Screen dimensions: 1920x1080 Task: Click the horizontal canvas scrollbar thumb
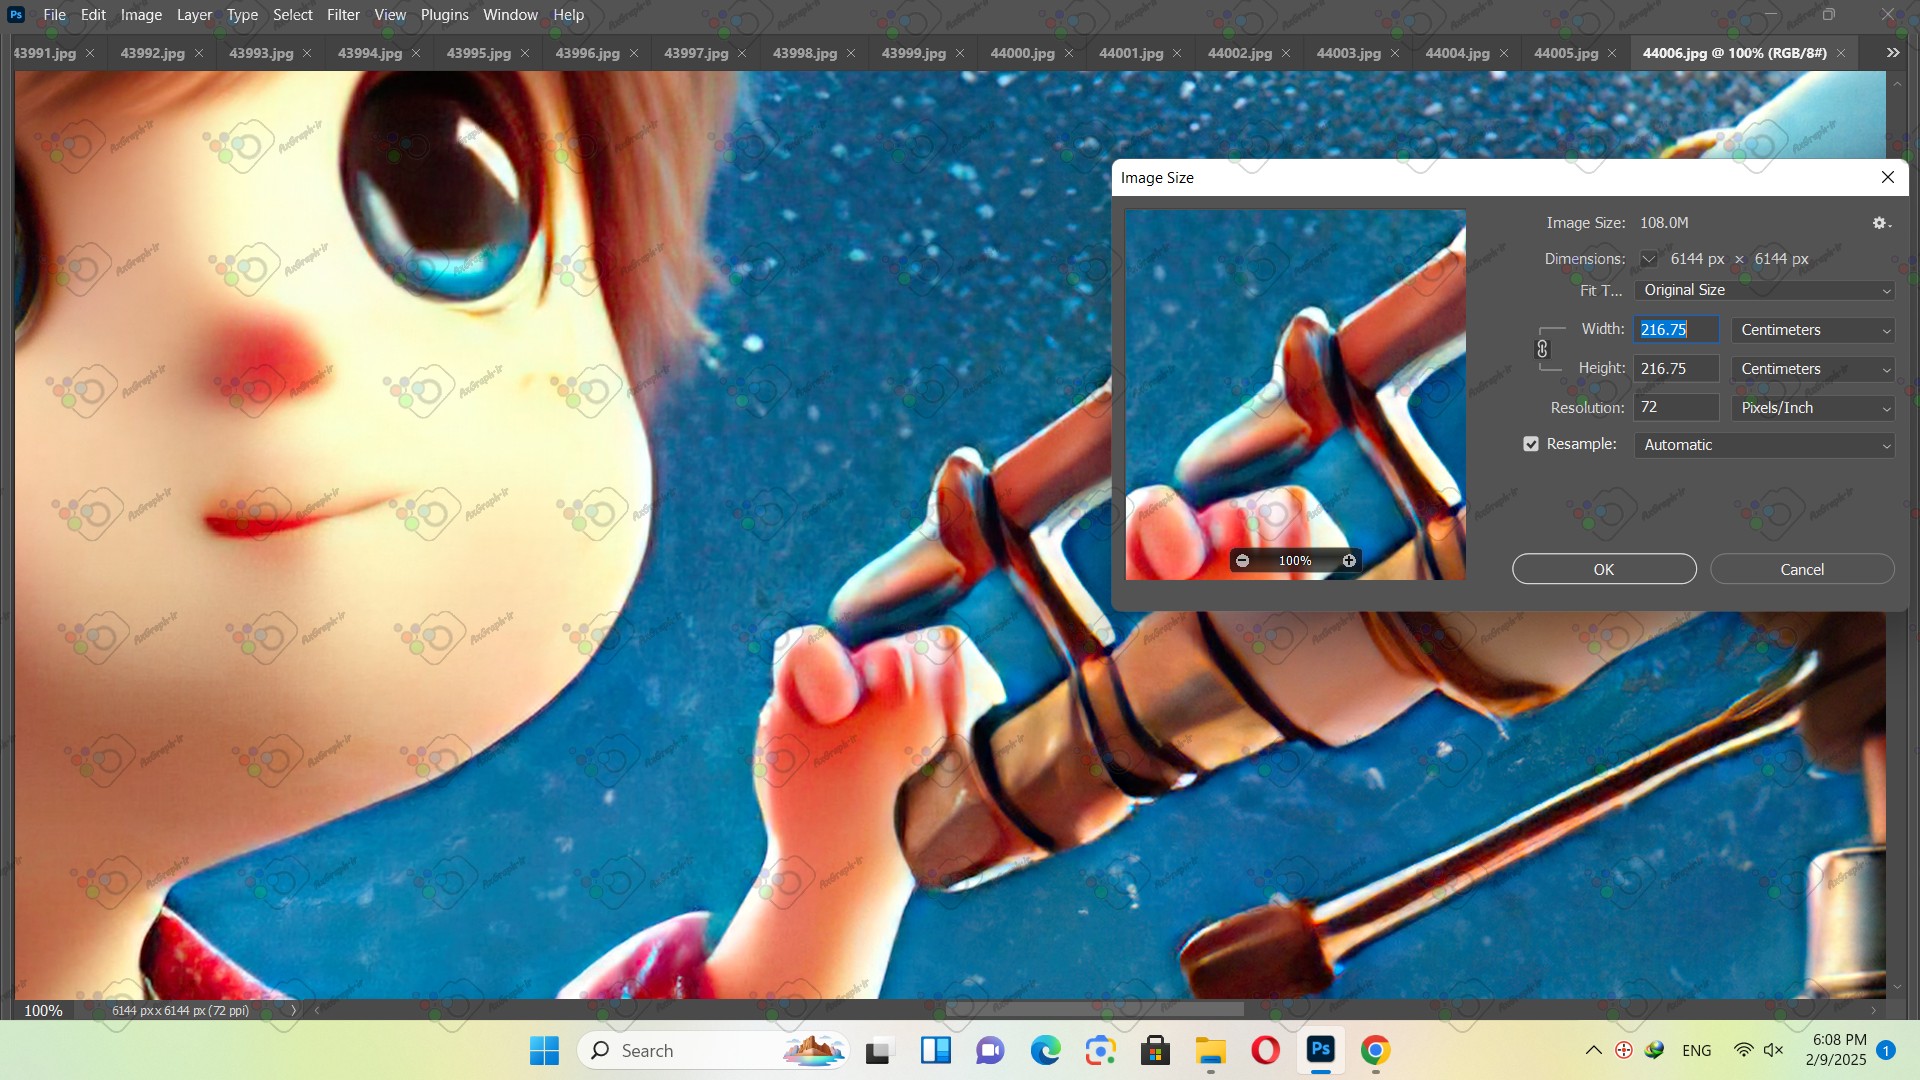click(1095, 1010)
